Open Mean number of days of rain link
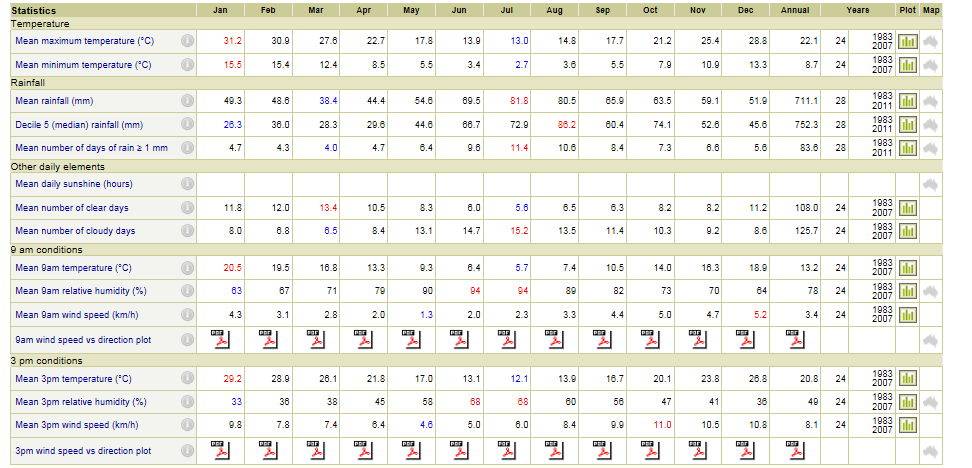Image resolution: width=972 pixels, height=468 pixels. [x=91, y=148]
